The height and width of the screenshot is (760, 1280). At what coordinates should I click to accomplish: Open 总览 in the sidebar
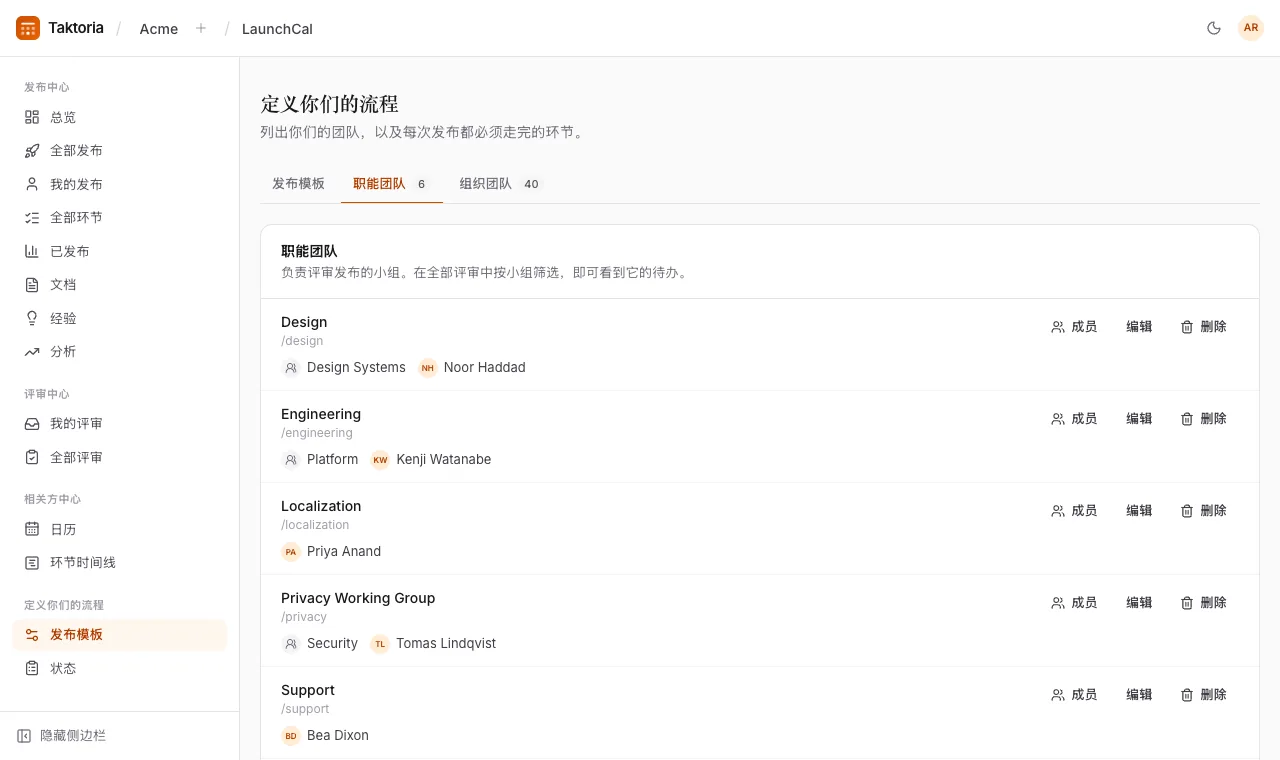click(120, 117)
